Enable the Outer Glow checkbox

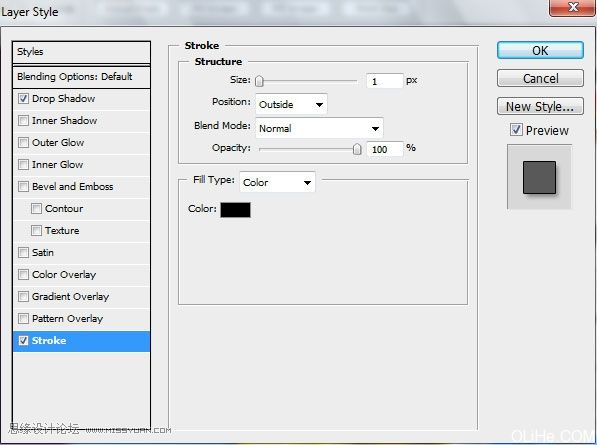[x=23, y=143]
